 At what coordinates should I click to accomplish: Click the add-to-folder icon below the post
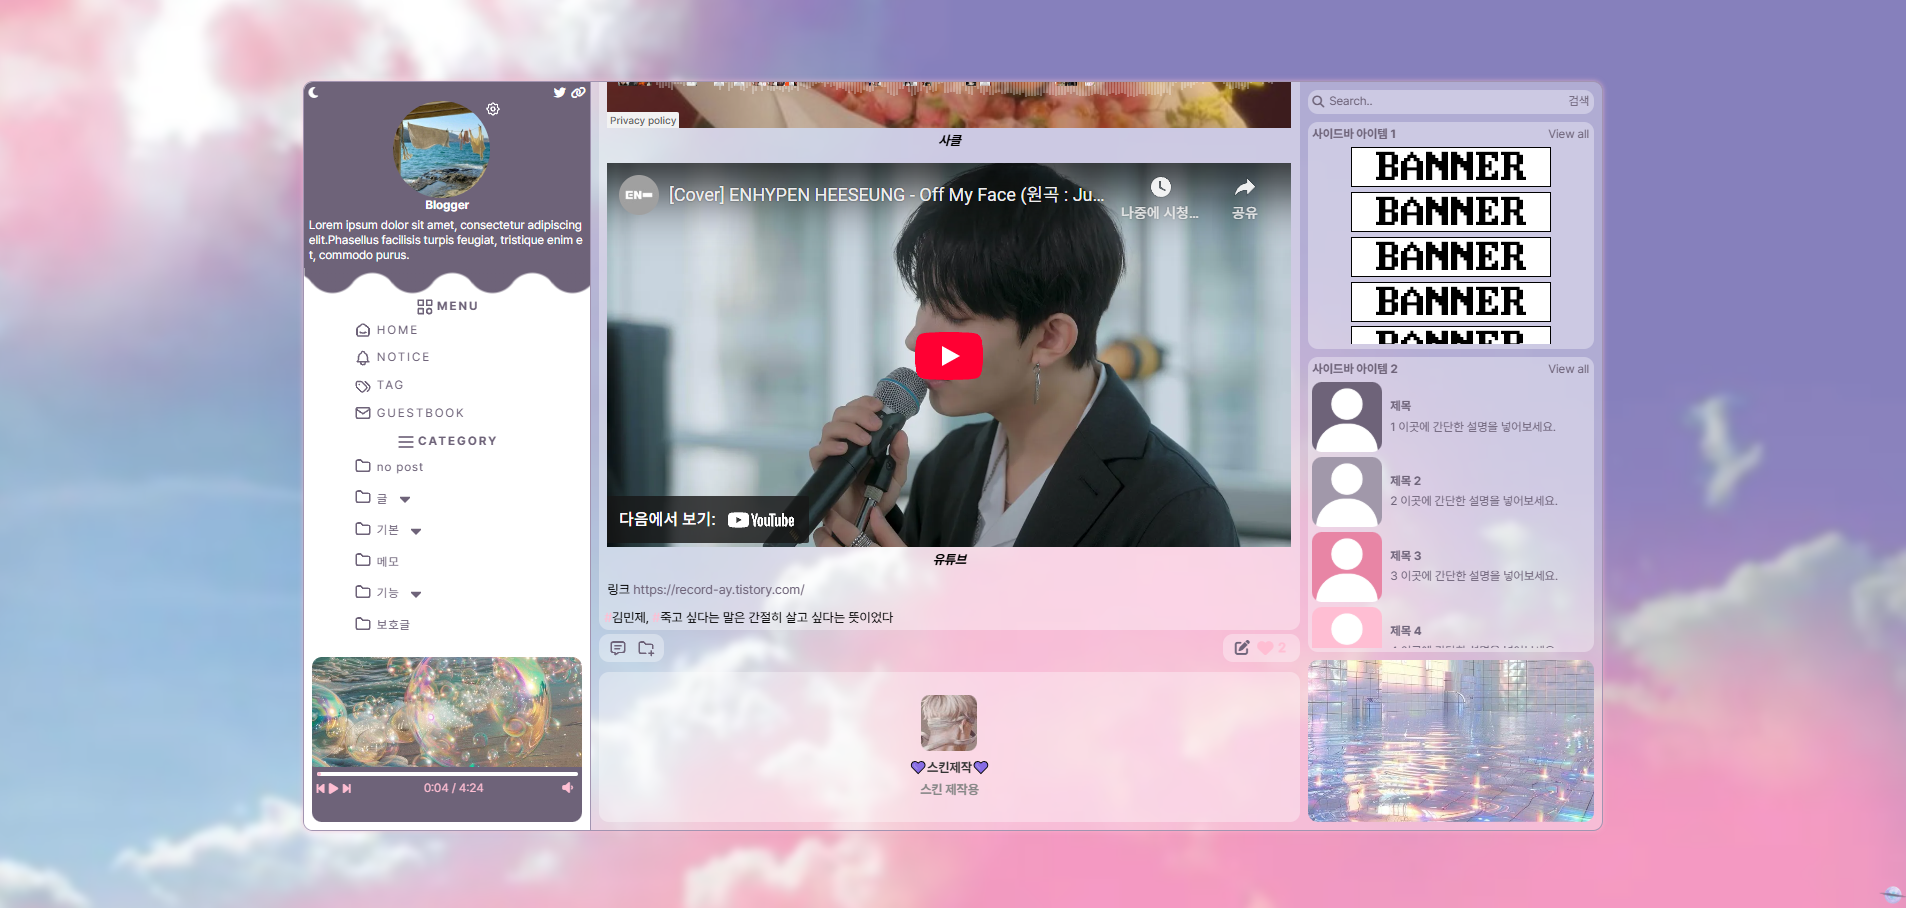(x=646, y=648)
